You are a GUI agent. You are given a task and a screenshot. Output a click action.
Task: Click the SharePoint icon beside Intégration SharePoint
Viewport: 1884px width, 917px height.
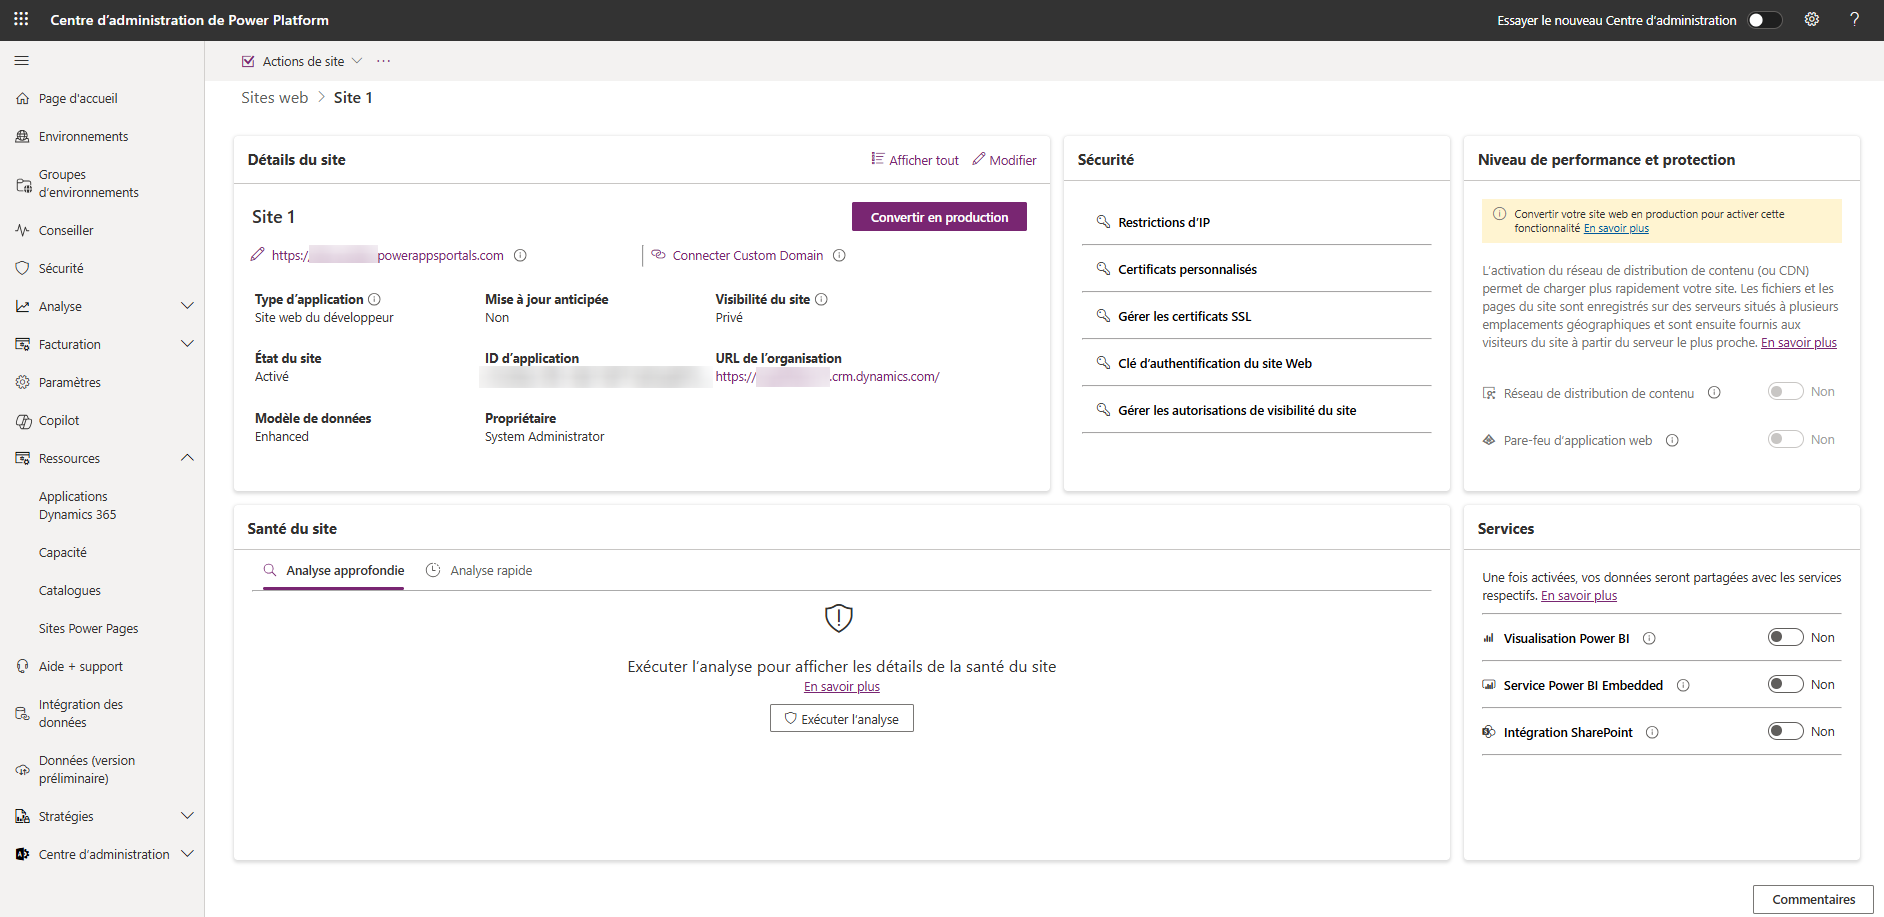[x=1489, y=732]
